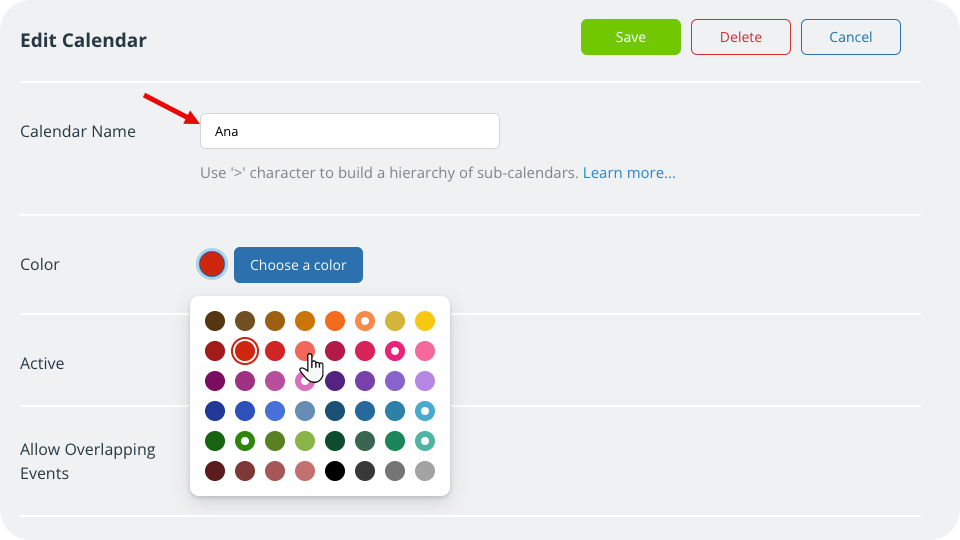This screenshot has width=960, height=540.
Task: Click the current red color preview circle
Action: click(x=212, y=264)
